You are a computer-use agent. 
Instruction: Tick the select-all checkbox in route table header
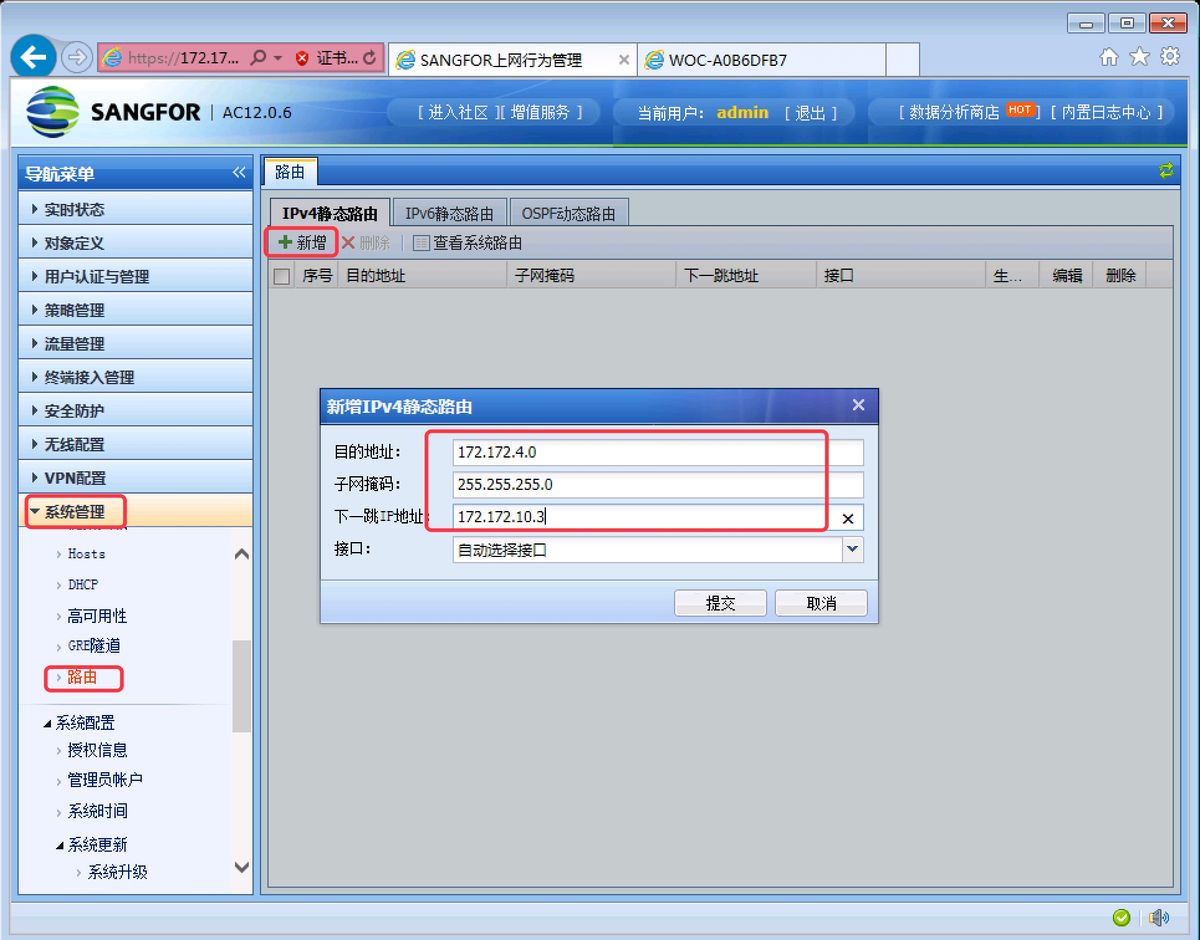click(282, 276)
